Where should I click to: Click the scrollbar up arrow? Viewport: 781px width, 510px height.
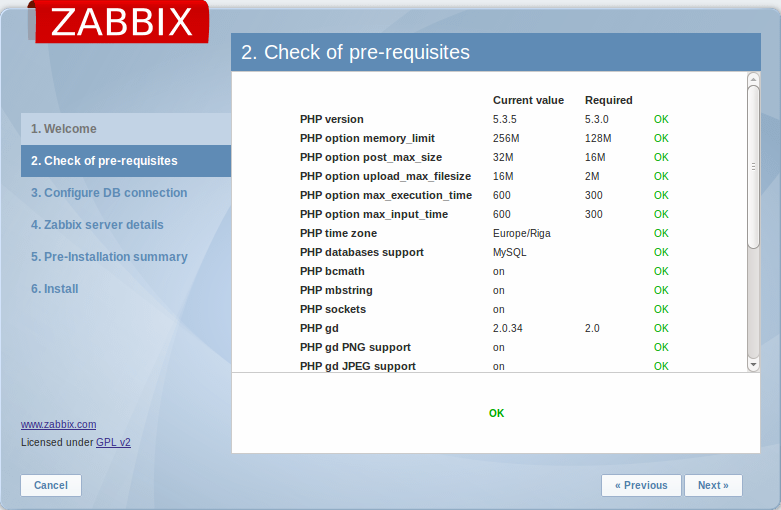pyautogui.click(x=753, y=79)
